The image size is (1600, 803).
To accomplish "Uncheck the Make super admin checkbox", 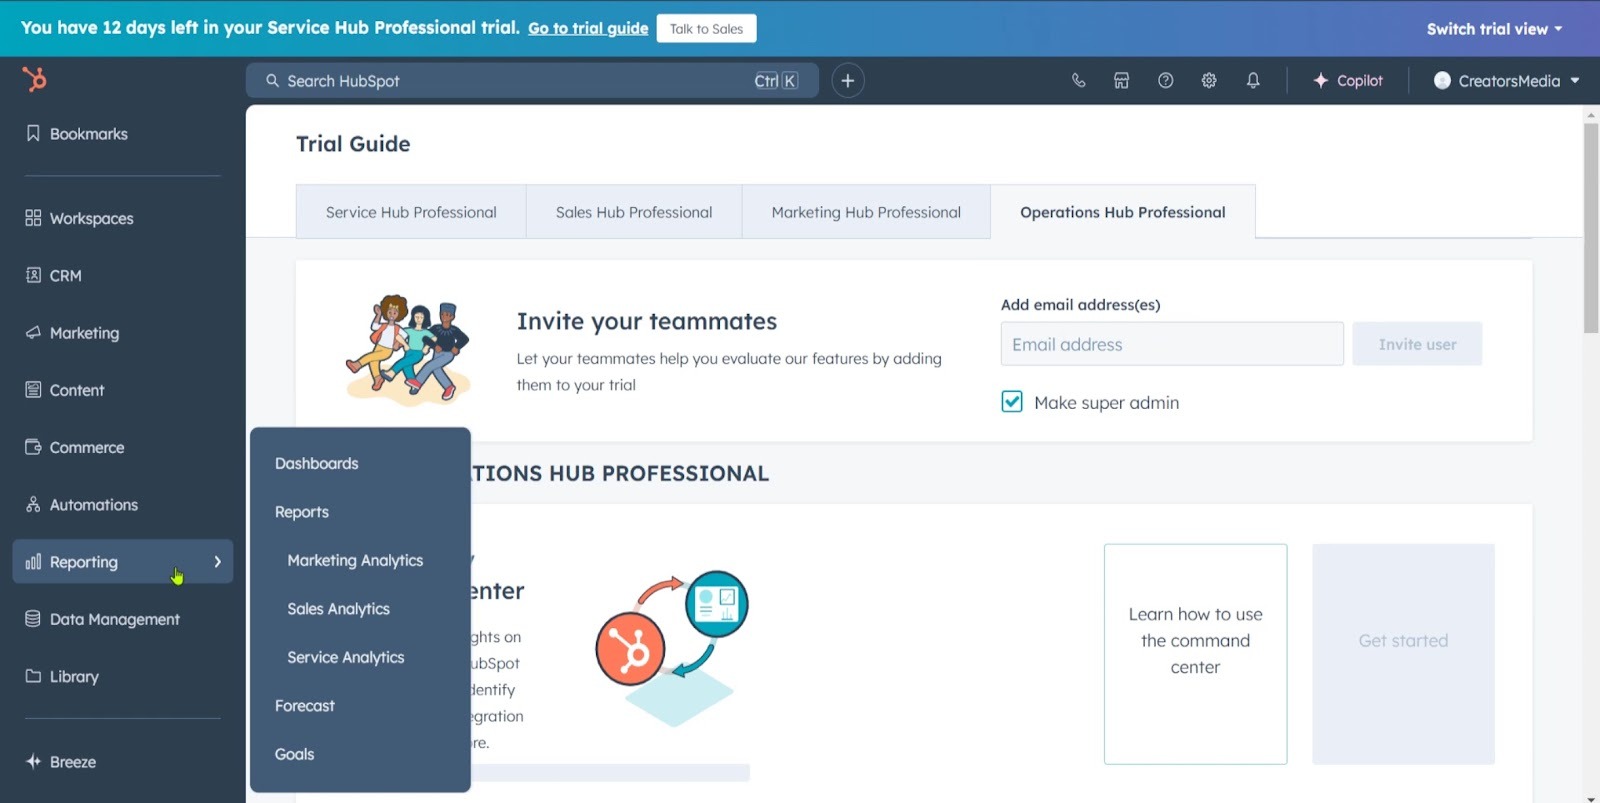I will coord(1012,402).
